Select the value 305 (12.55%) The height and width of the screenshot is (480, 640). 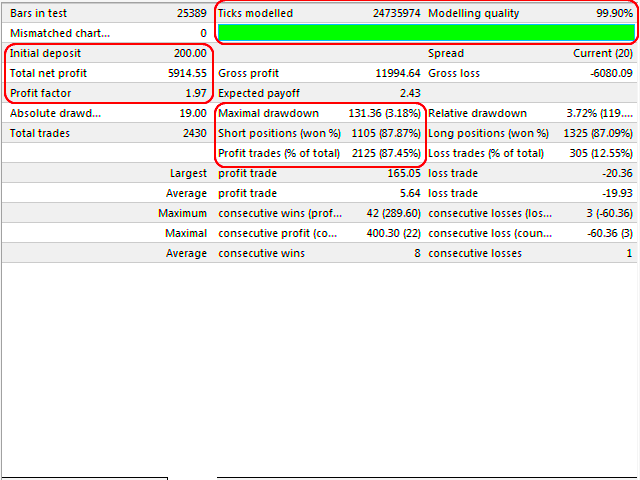(601, 153)
